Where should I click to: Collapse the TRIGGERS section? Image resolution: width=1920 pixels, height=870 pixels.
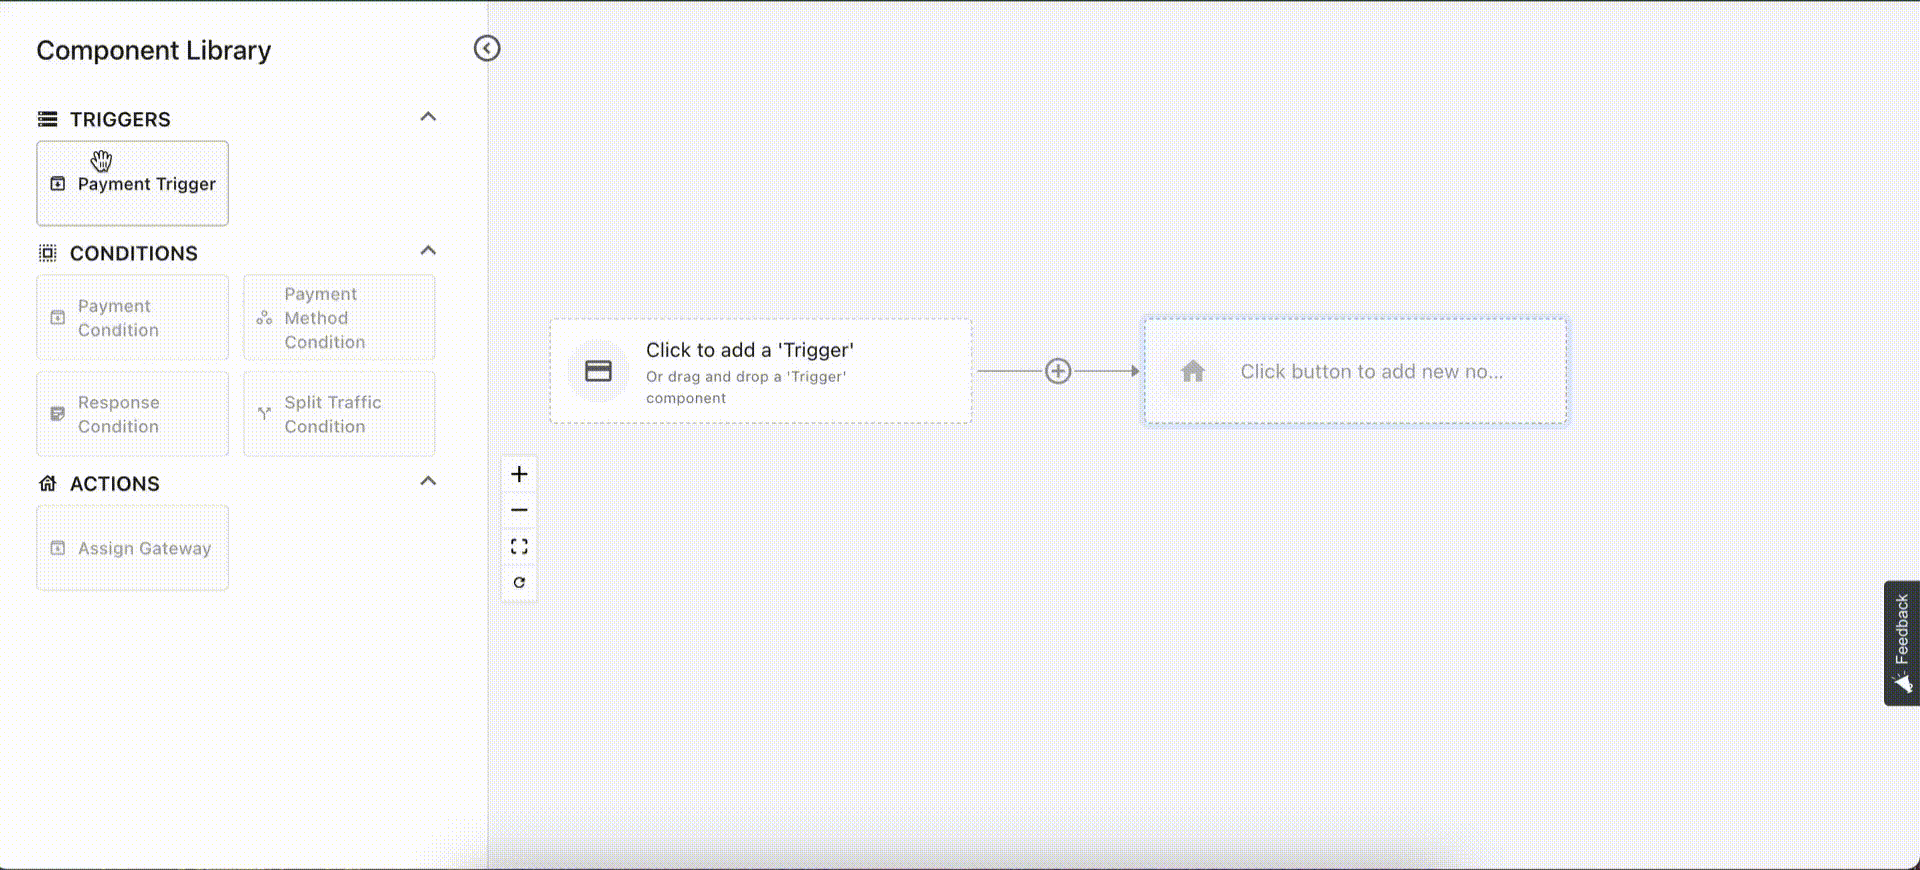pyautogui.click(x=428, y=117)
